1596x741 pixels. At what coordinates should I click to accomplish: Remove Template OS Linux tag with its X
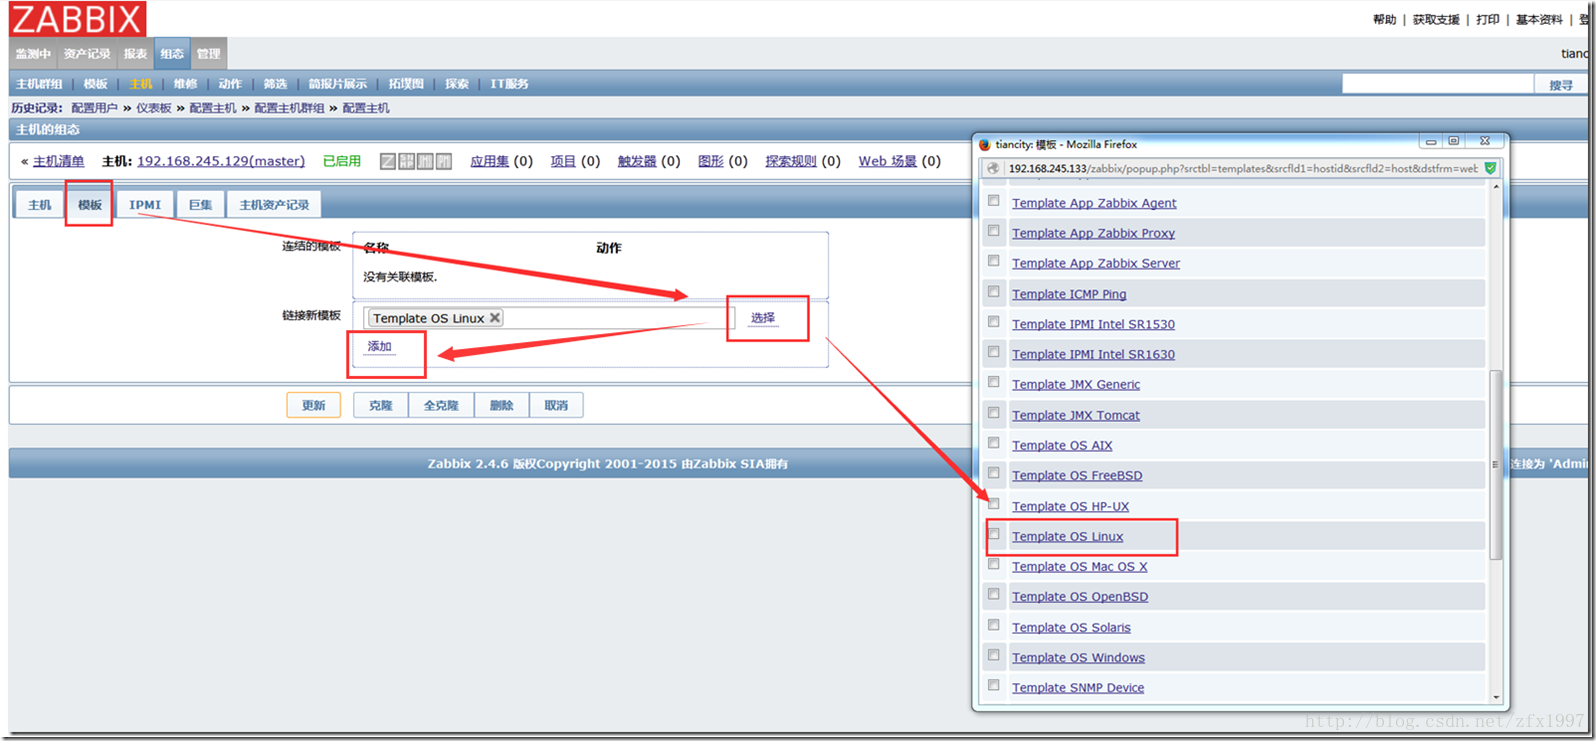tap(494, 318)
